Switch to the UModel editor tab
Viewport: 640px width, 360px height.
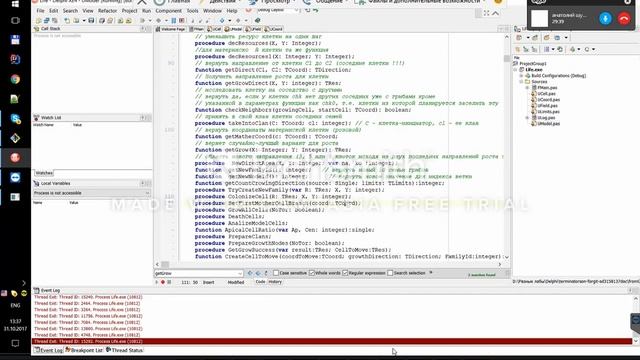pos(233,29)
